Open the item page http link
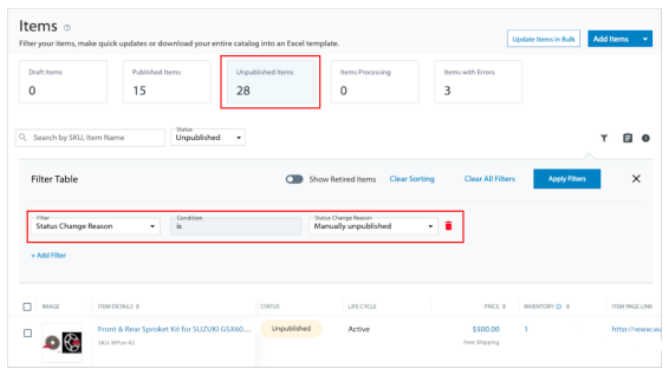Viewport: 668px width, 374px height. click(x=636, y=329)
